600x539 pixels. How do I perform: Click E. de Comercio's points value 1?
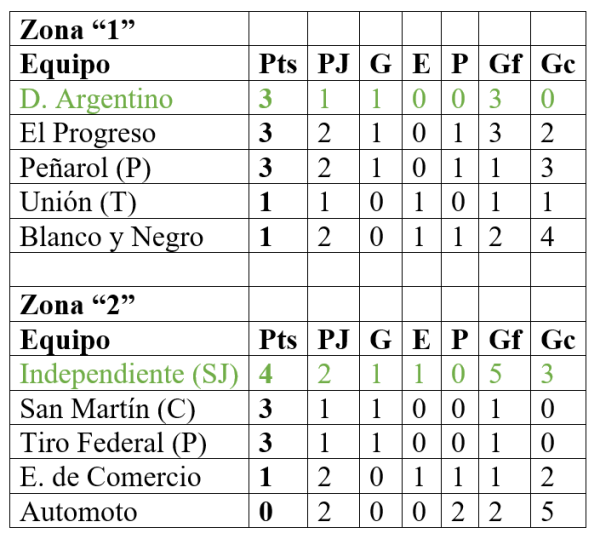[x=265, y=478]
